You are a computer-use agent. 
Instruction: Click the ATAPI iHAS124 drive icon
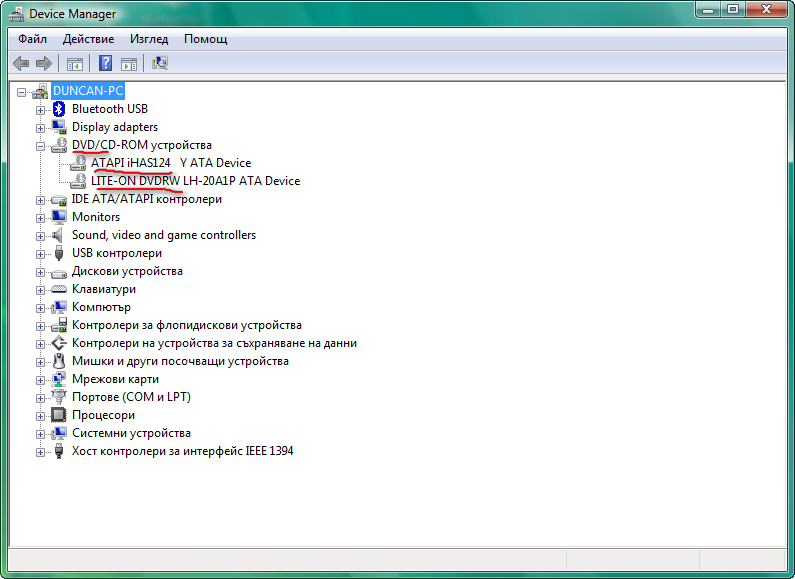[x=78, y=163]
